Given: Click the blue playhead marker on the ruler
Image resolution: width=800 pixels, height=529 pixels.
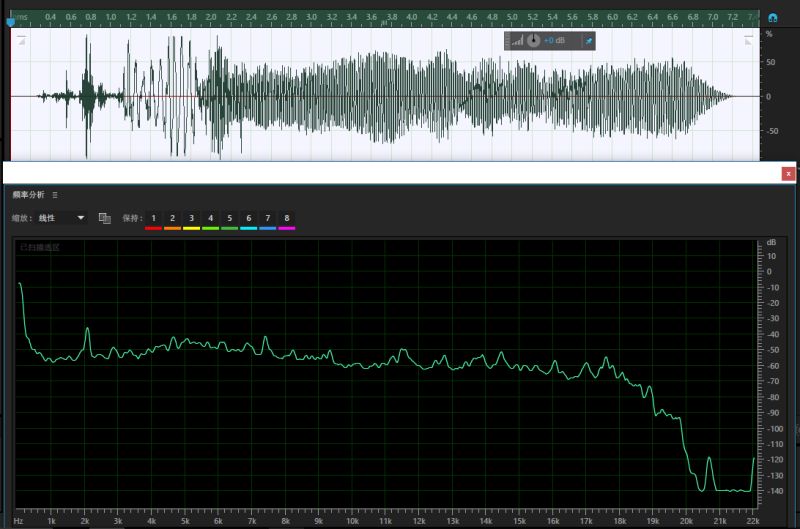Looking at the screenshot, I should tap(11, 22).
